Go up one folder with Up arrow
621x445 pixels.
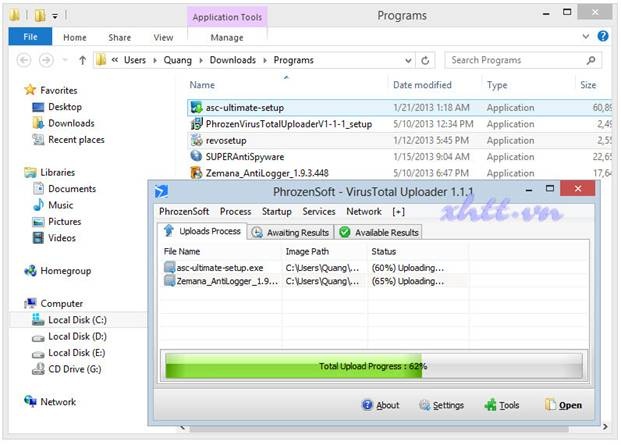point(82,60)
